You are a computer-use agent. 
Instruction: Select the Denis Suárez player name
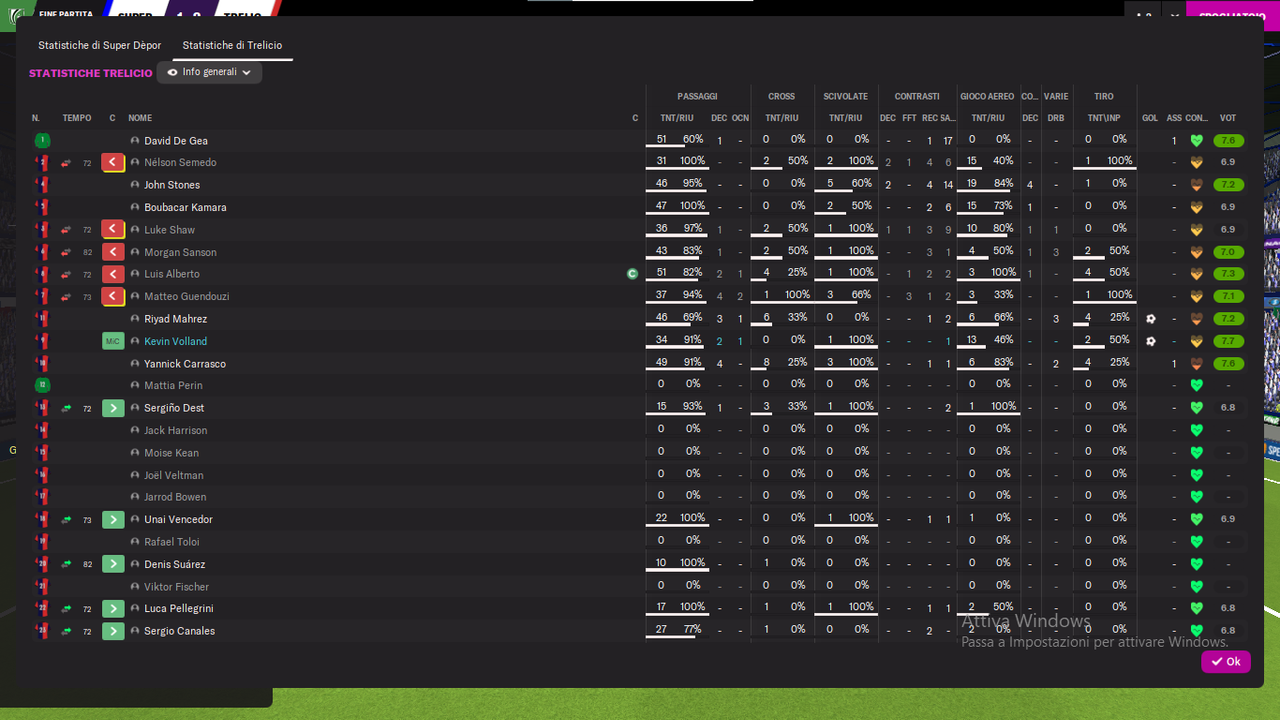coord(175,565)
